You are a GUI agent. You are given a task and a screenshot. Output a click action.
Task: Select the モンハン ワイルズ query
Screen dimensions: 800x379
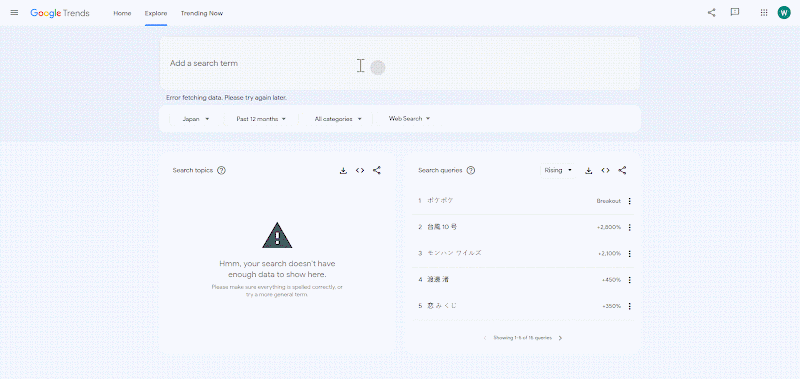point(455,254)
